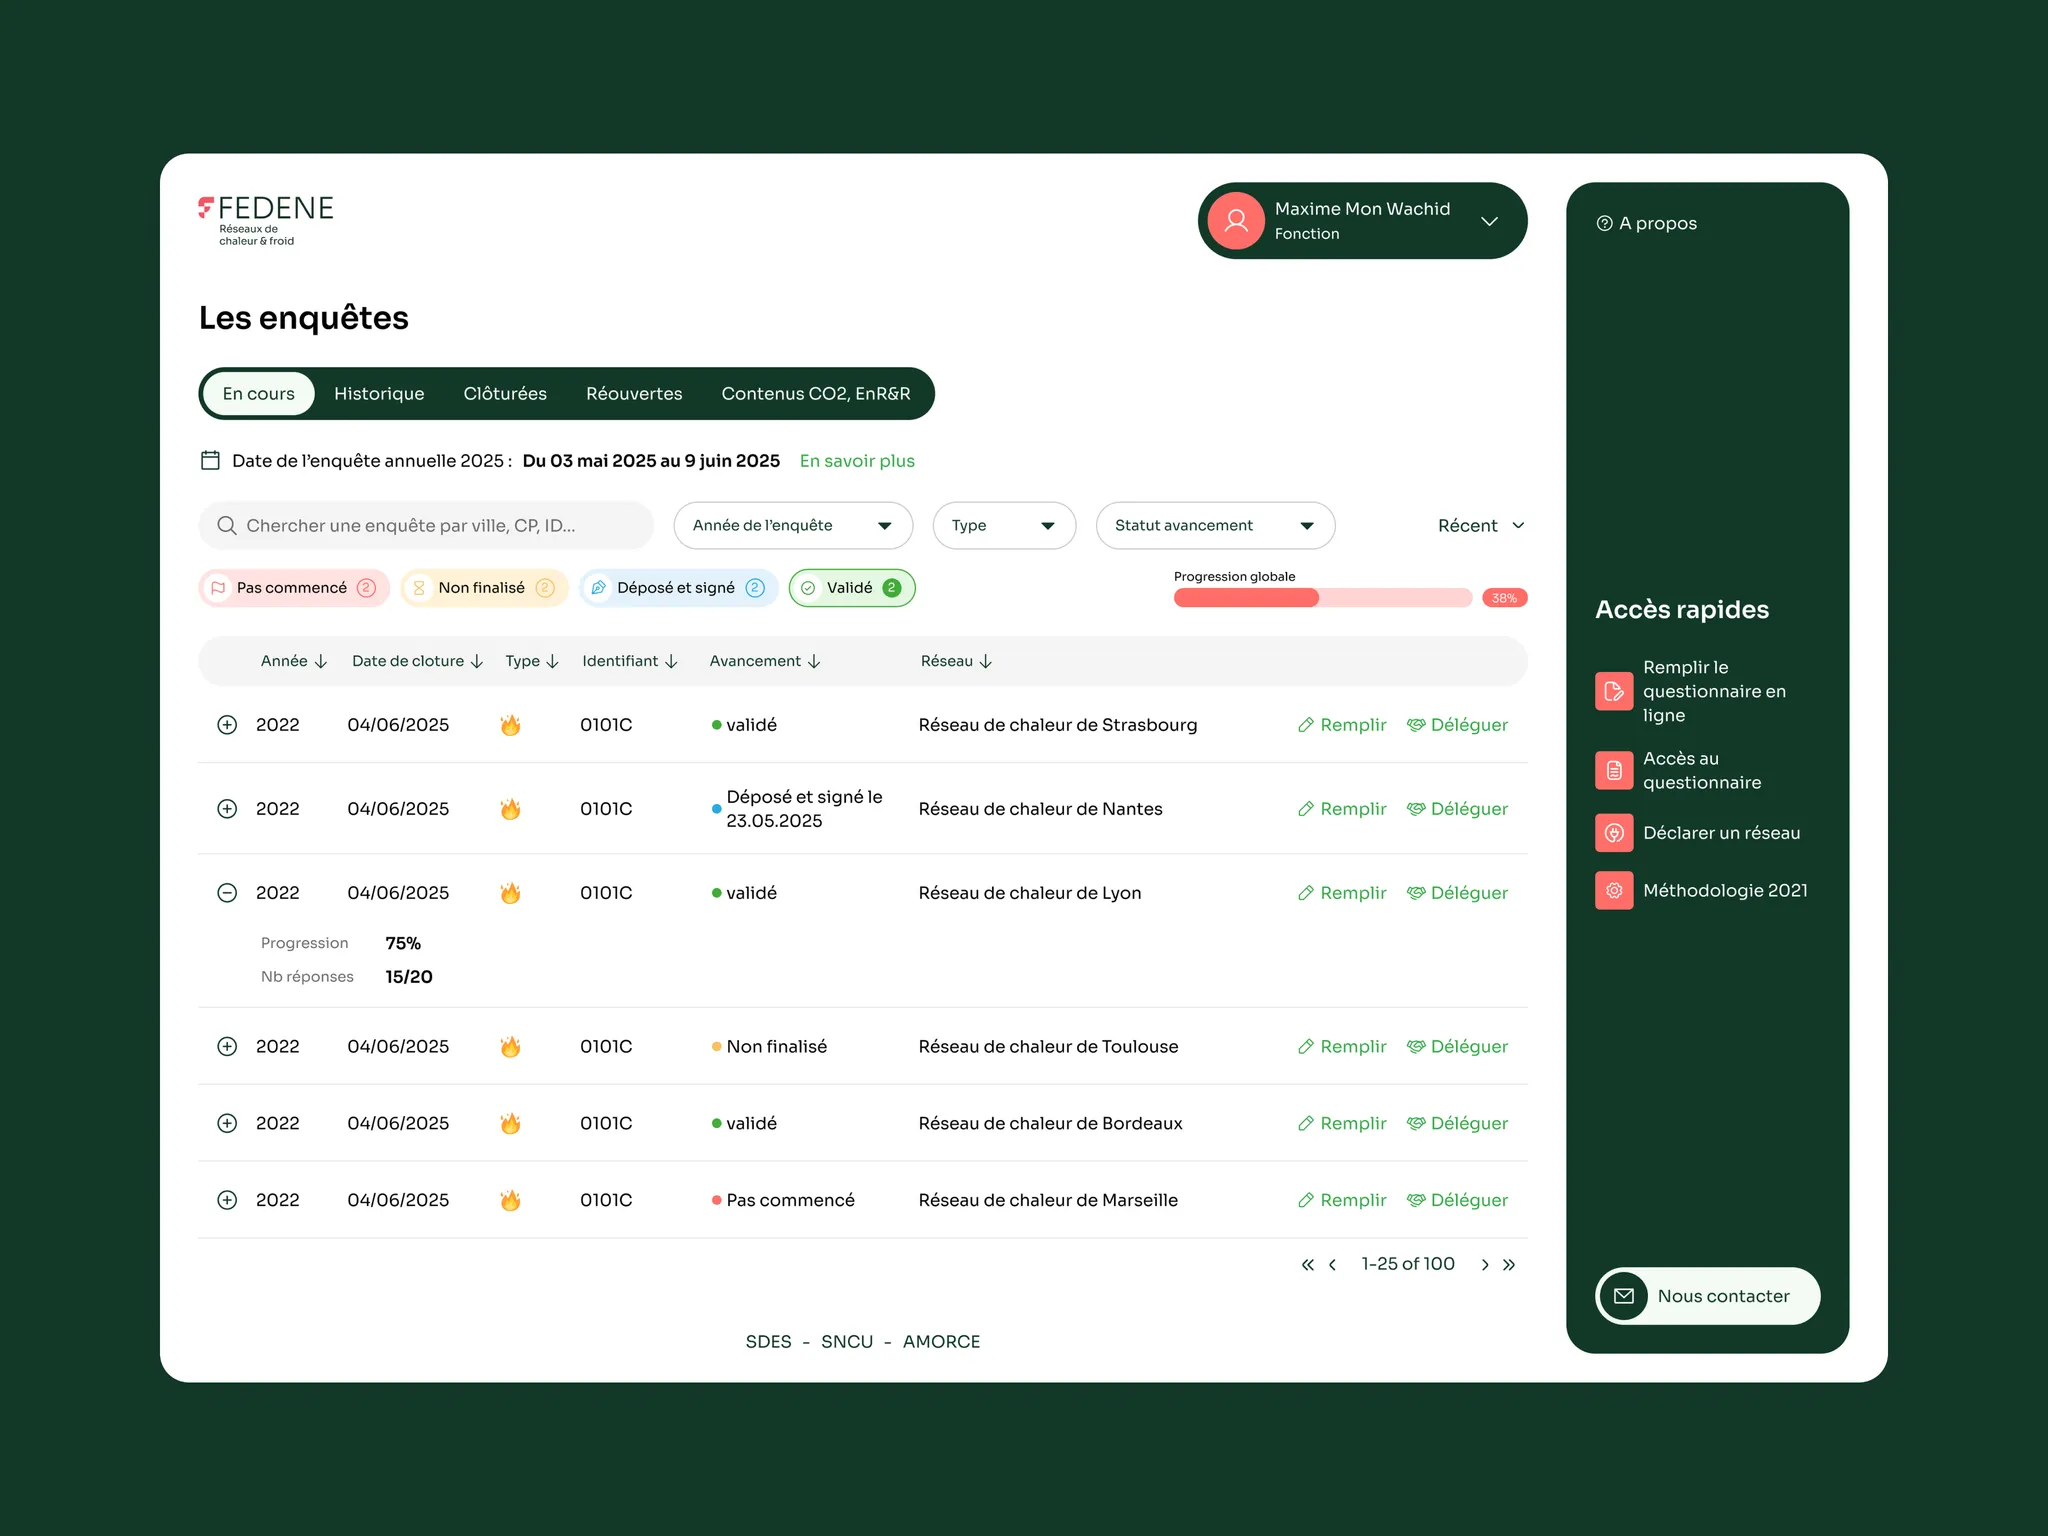This screenshot has height=1536, width=2048.
Task: Focus the enquête search field
Action: tap(426, 526)
